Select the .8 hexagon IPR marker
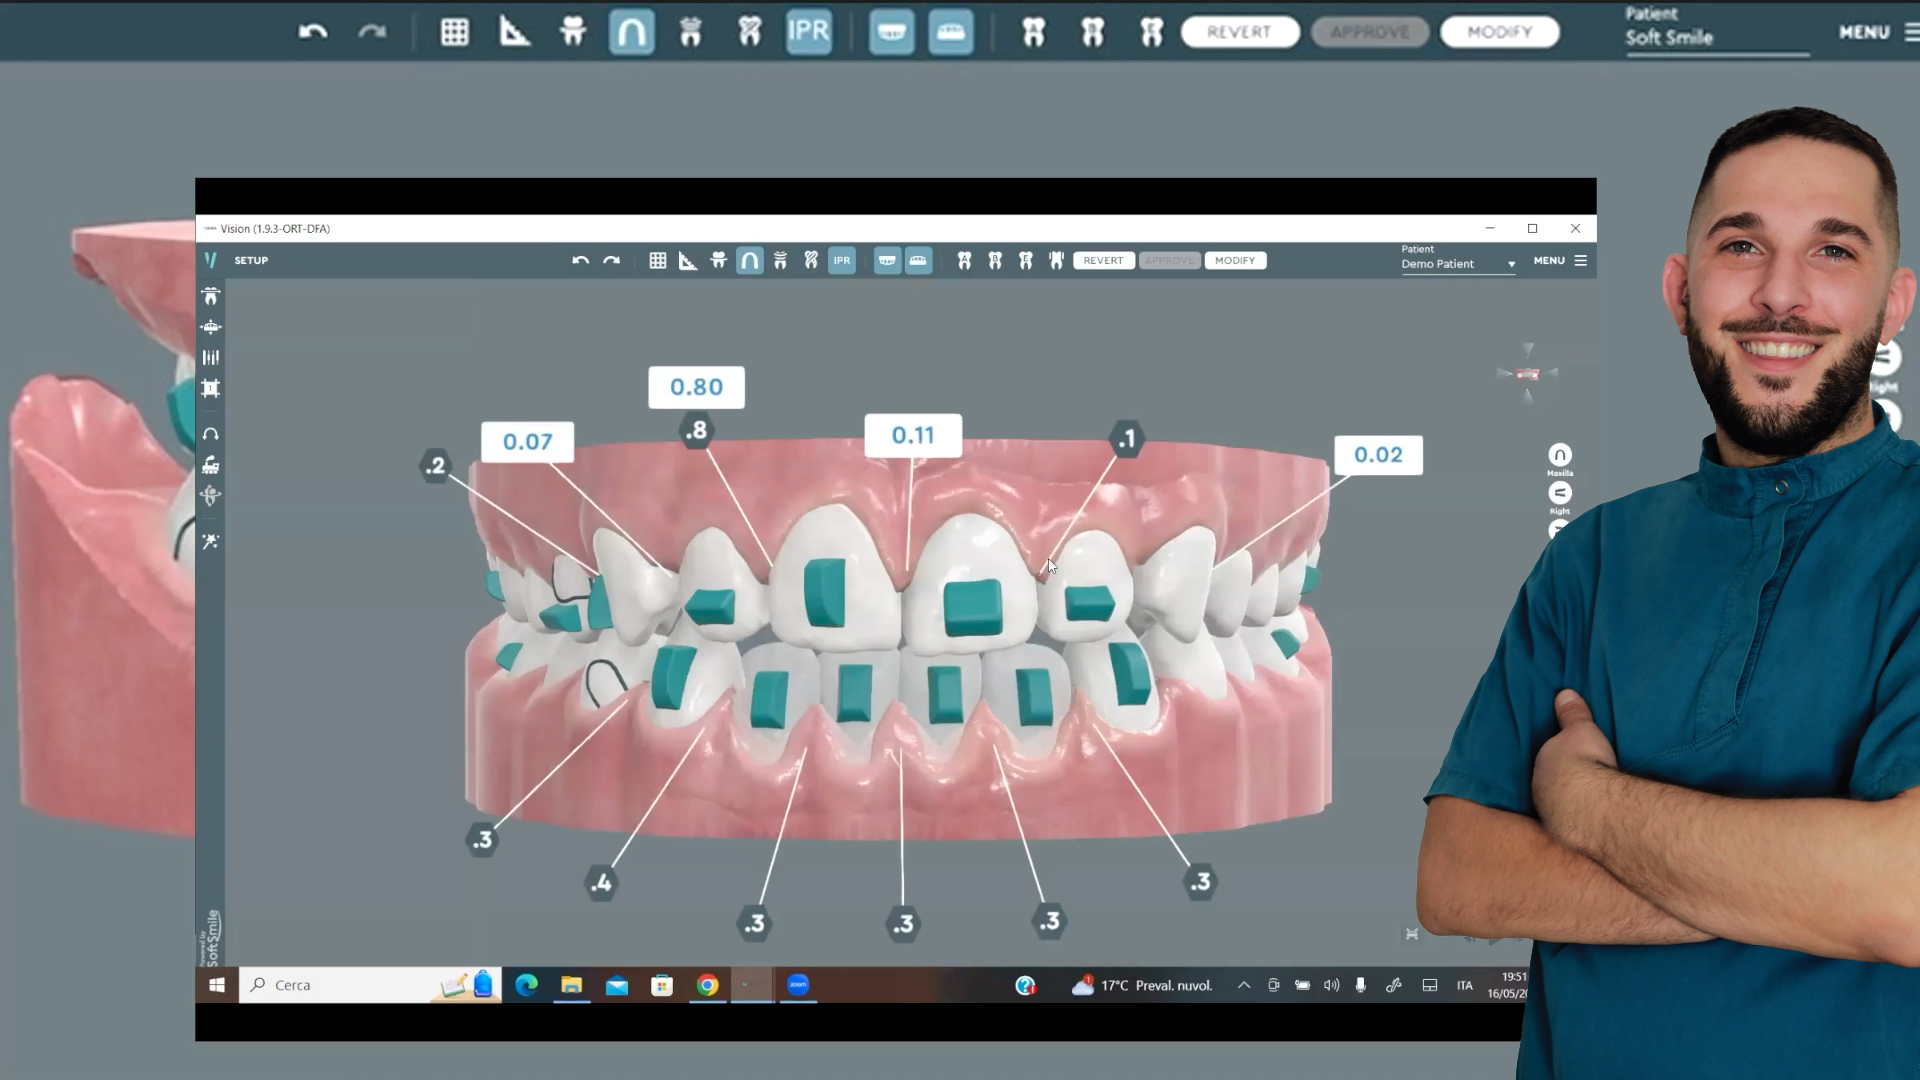 [696, 431]
